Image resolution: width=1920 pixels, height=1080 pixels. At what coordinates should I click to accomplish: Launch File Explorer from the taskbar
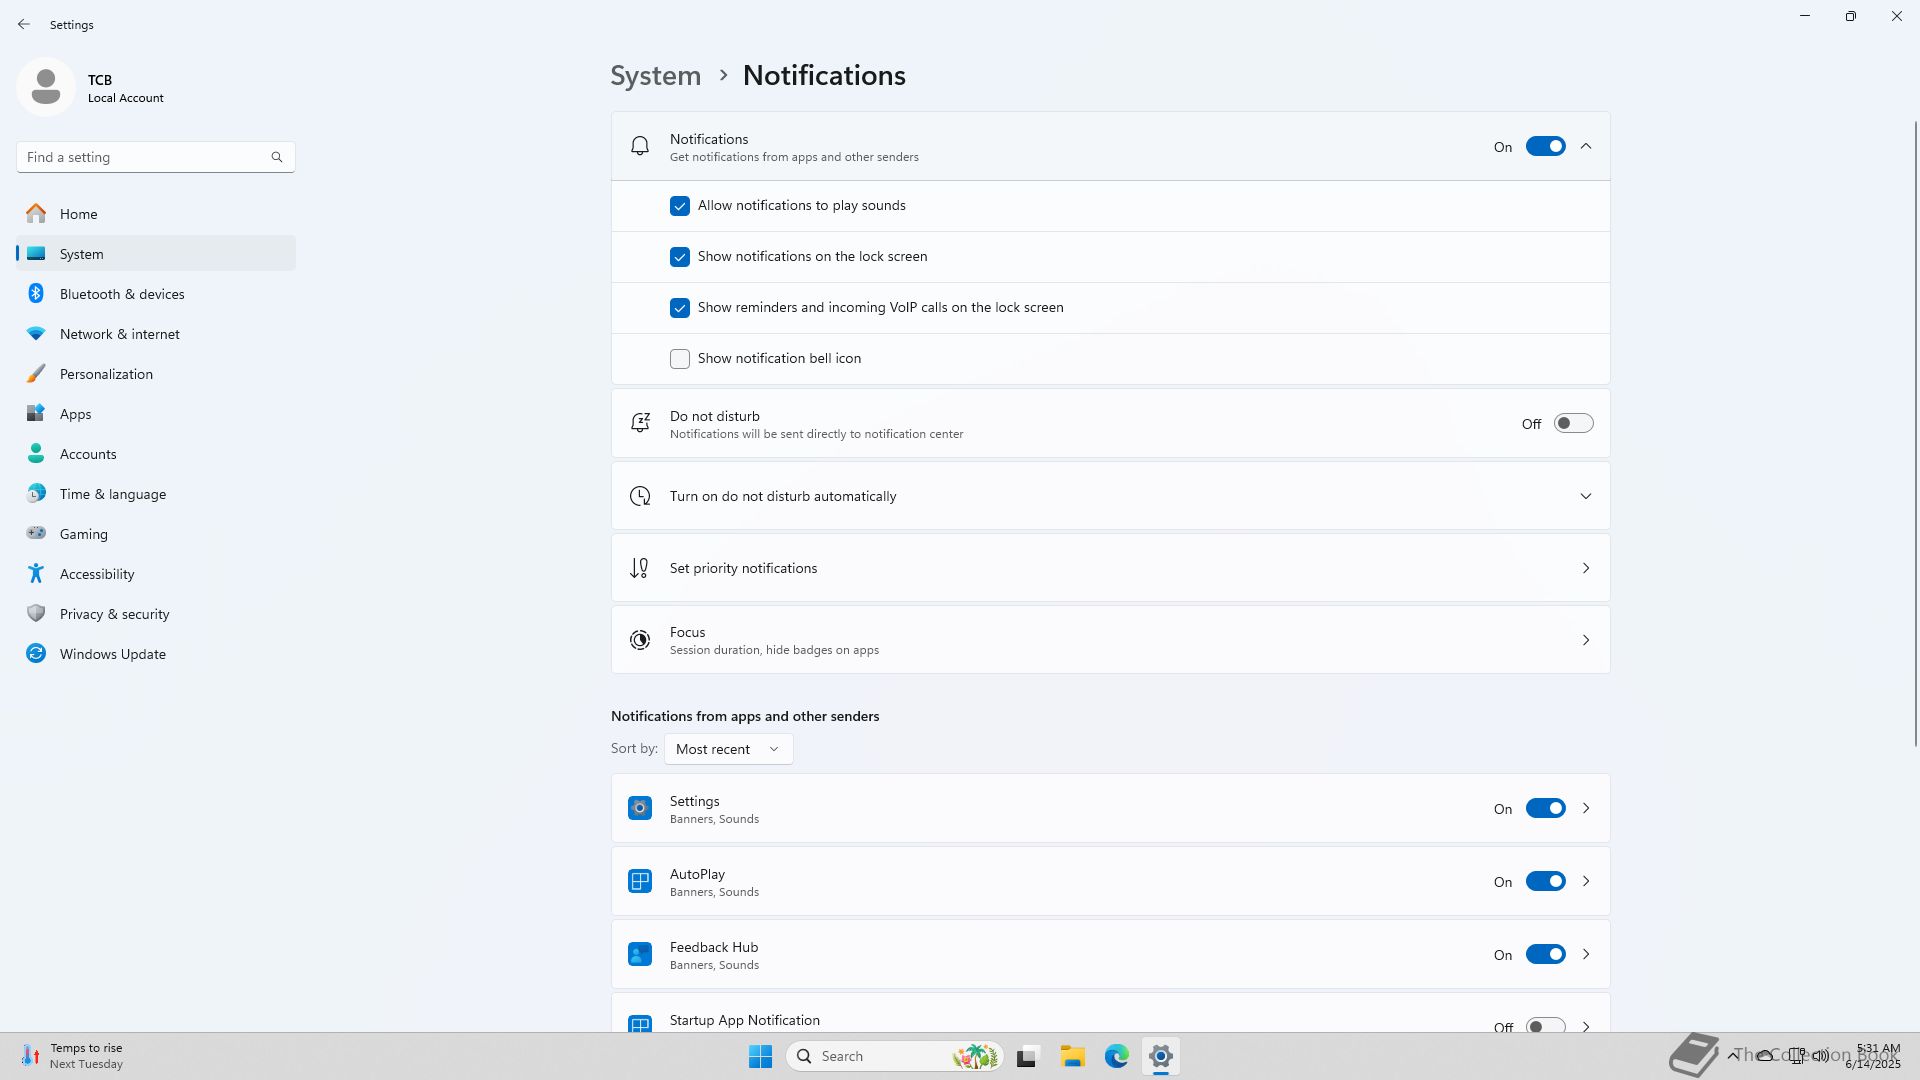click(1072, 1056)
